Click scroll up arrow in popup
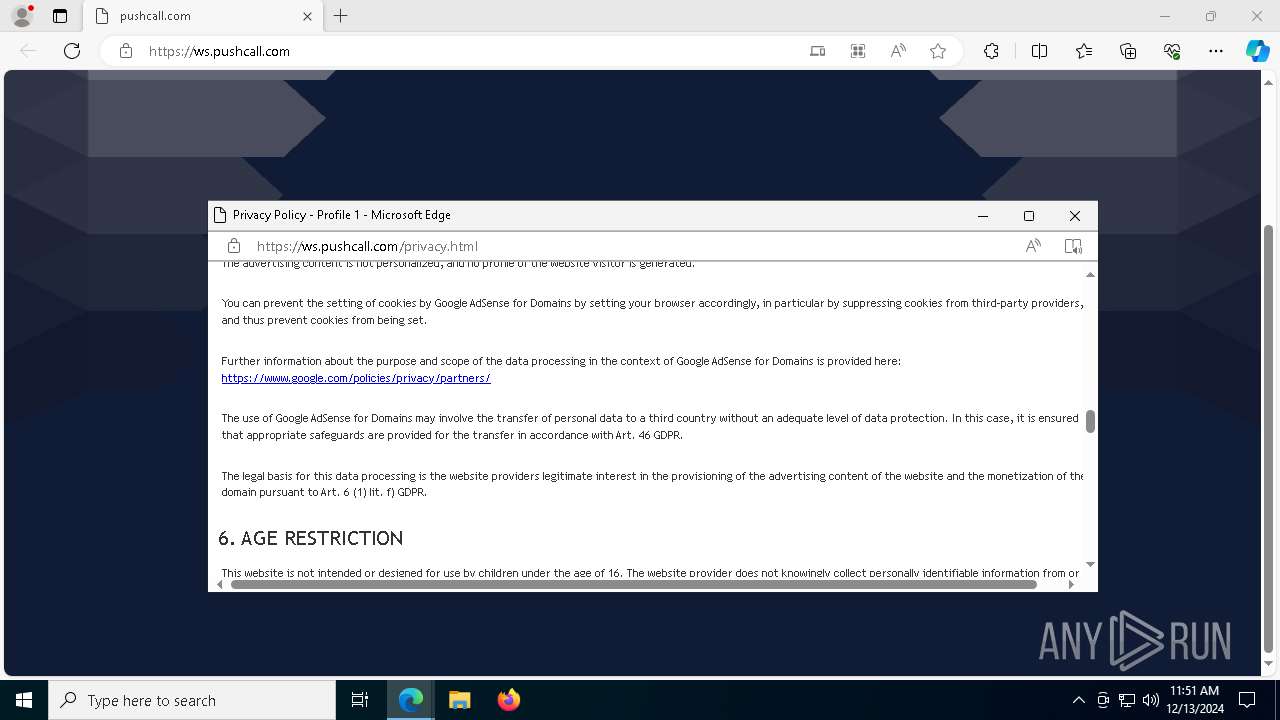Viewport: 1280px width, 720px height. click(1090, 273)
